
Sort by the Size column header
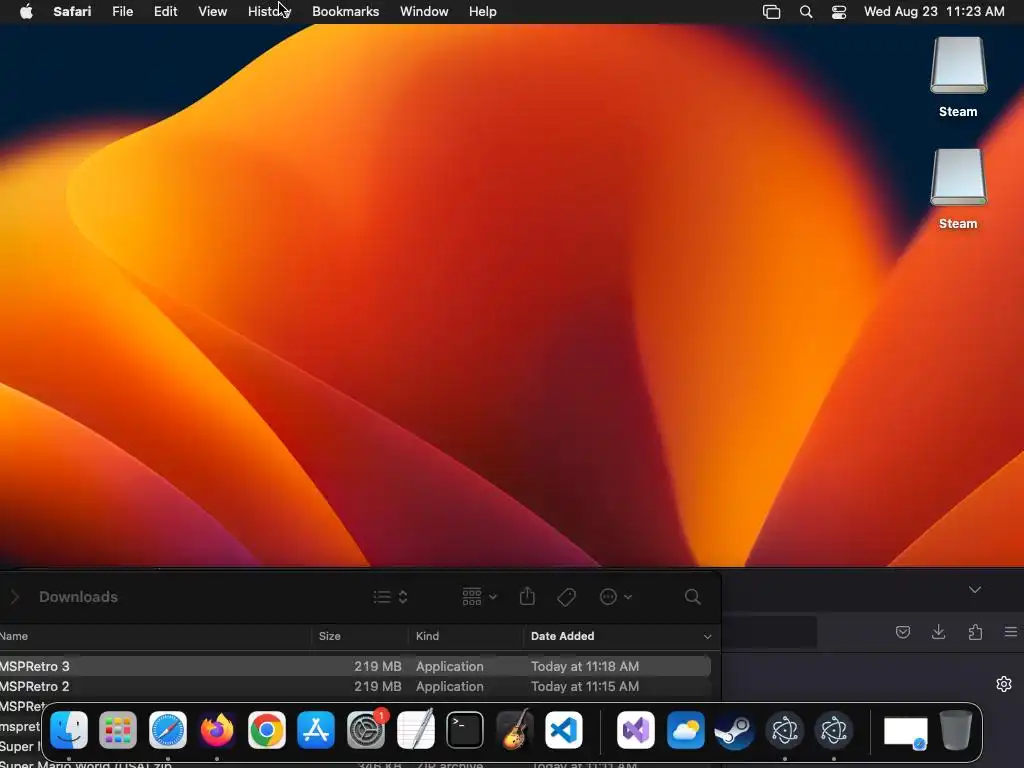pyautogui.click(x=329, y=636)
